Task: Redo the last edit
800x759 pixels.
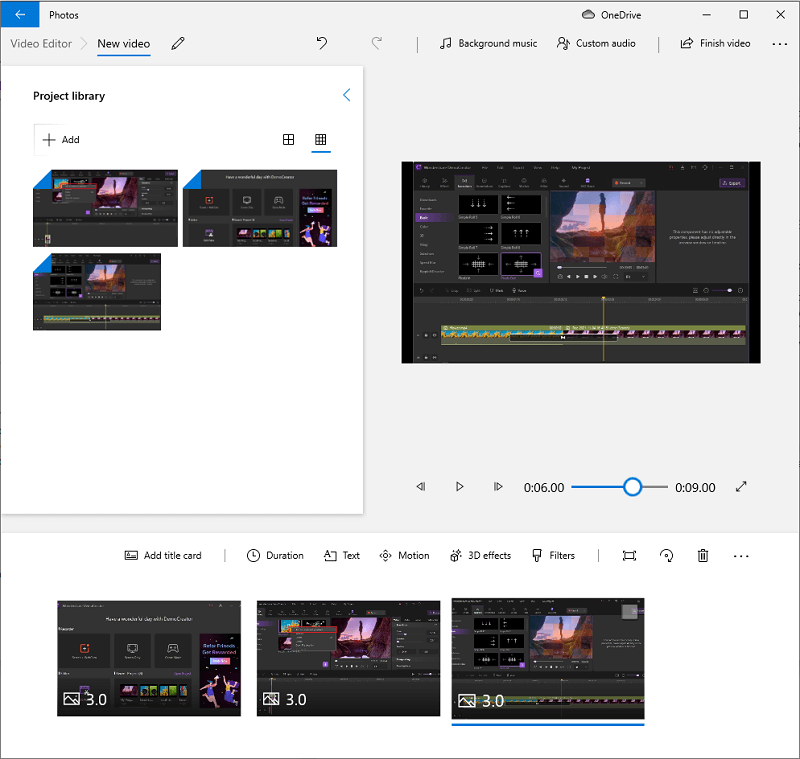Action: click(x=377, y=44)
